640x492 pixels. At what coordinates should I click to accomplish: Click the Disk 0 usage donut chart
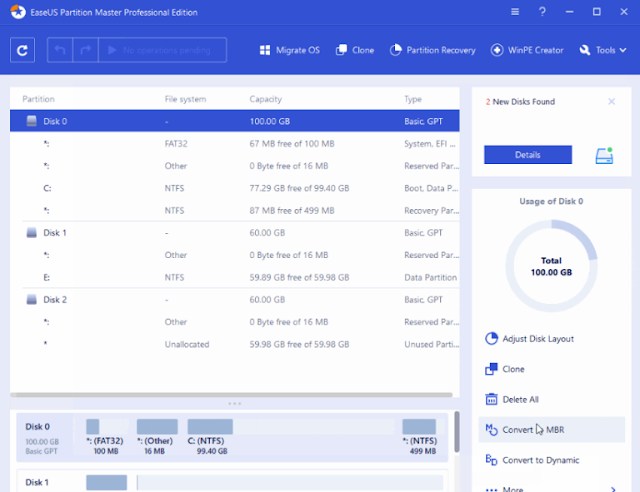pyautogui.click(x=551, y=266)
